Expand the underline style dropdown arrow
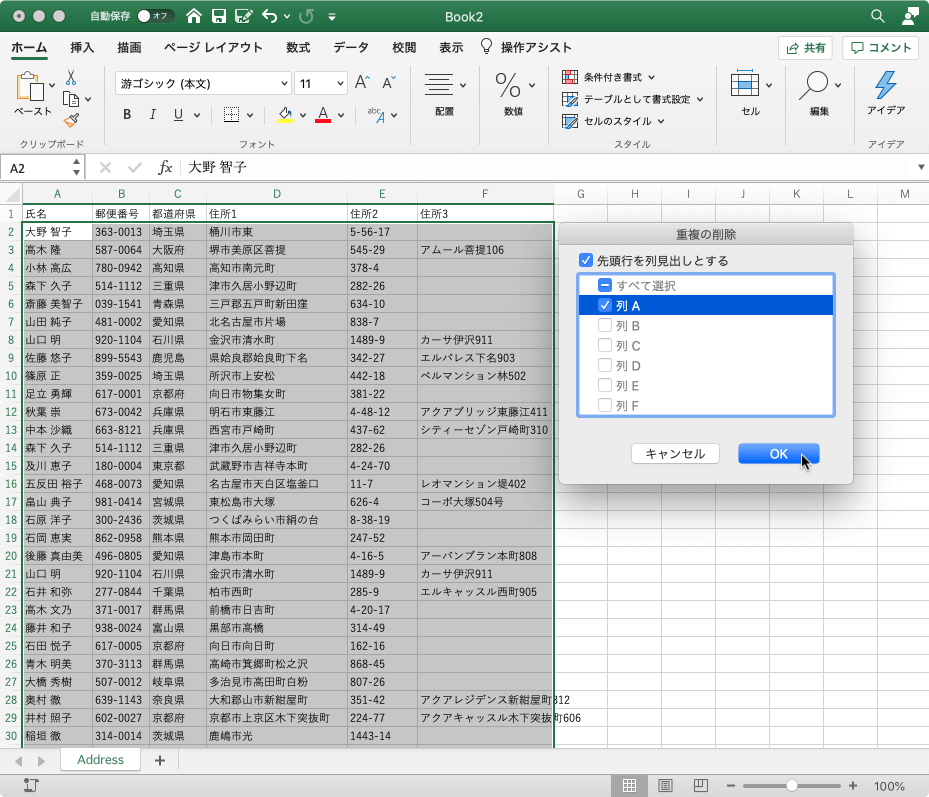 197,115
